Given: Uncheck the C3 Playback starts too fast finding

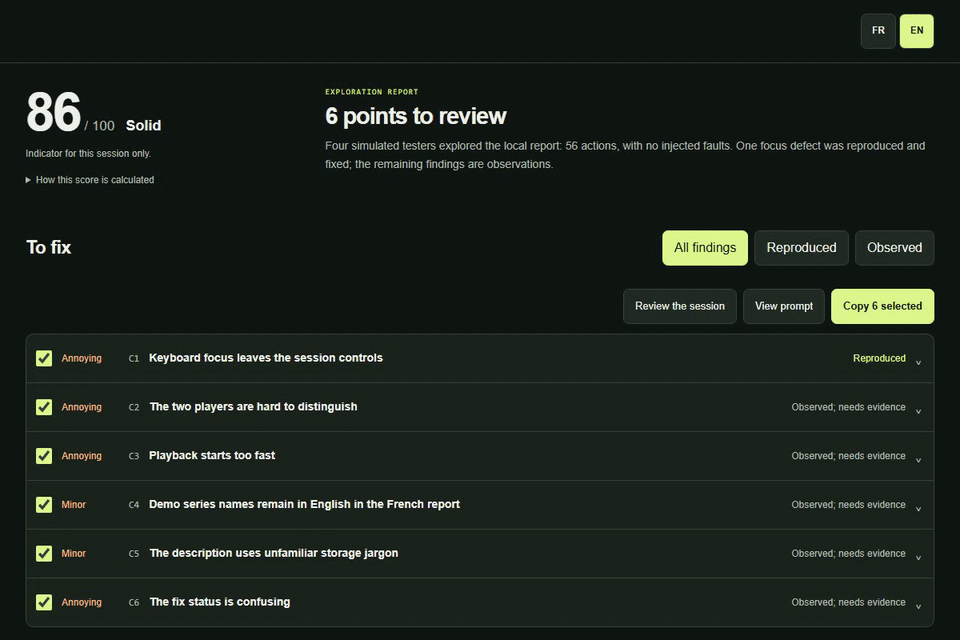Looking at the screenshot, I should pos(44,456).
